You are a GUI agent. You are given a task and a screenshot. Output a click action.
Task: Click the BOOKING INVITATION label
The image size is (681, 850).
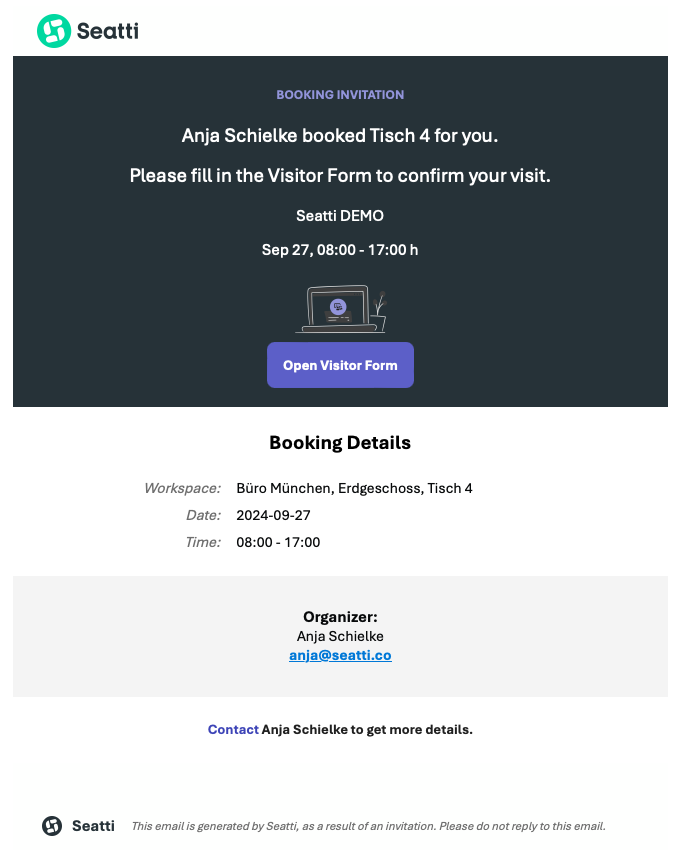tap(340, 94)
